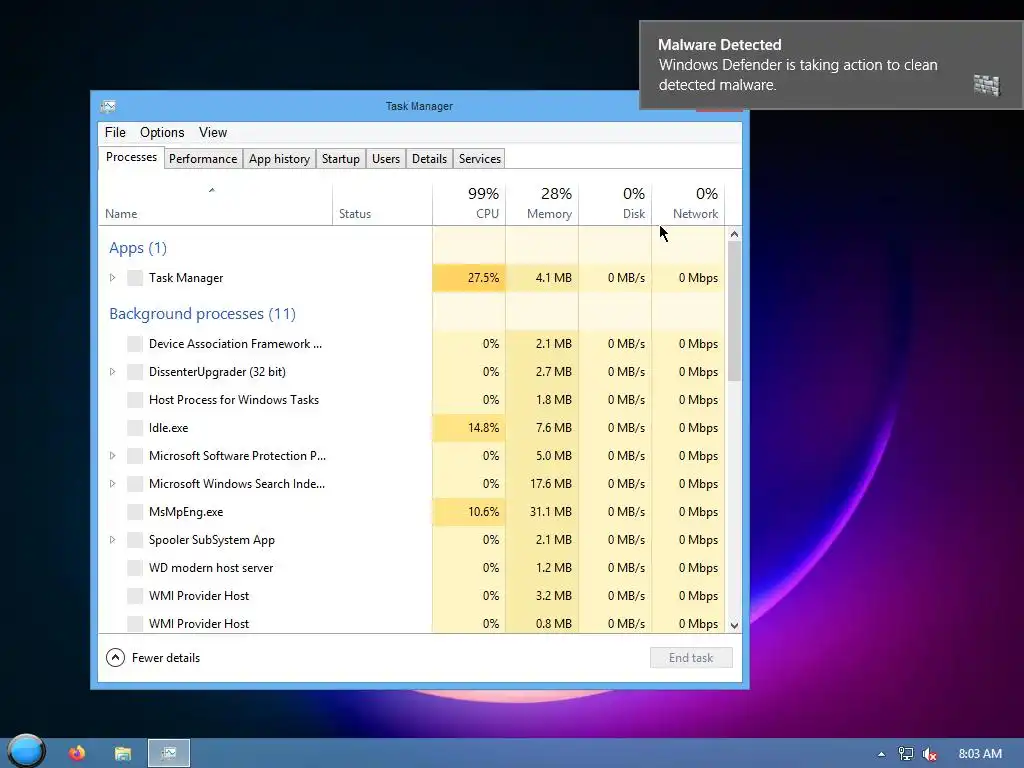The image size is (1024, 768).
Task: Click the Host Process for Windows Tasks icon
Action: click(x=135, y=400)
